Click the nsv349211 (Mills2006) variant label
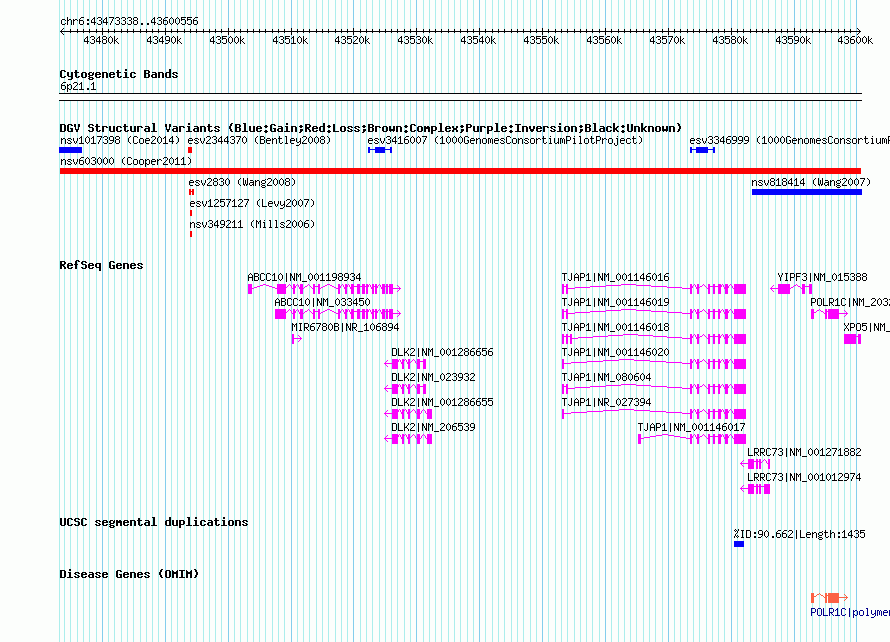This screenshot has height=642, width=890. click(x=252, y=224)
